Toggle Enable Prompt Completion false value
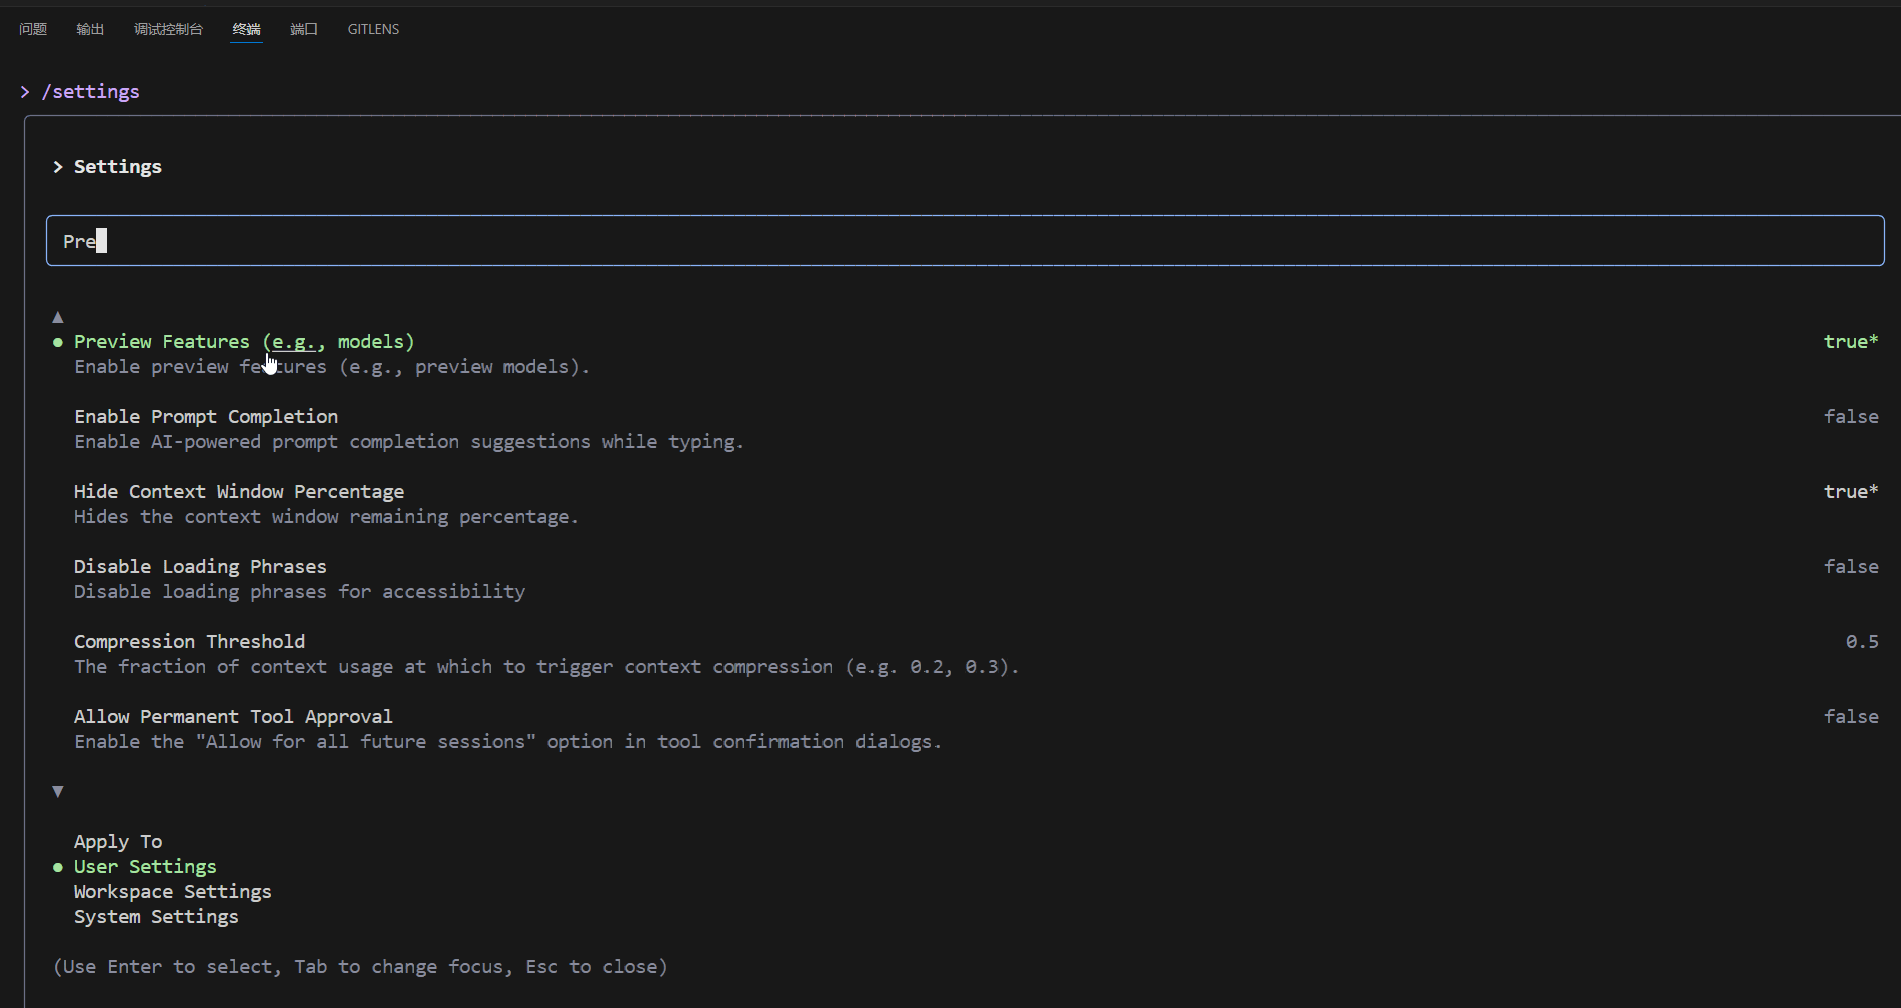 [1850, 417]
